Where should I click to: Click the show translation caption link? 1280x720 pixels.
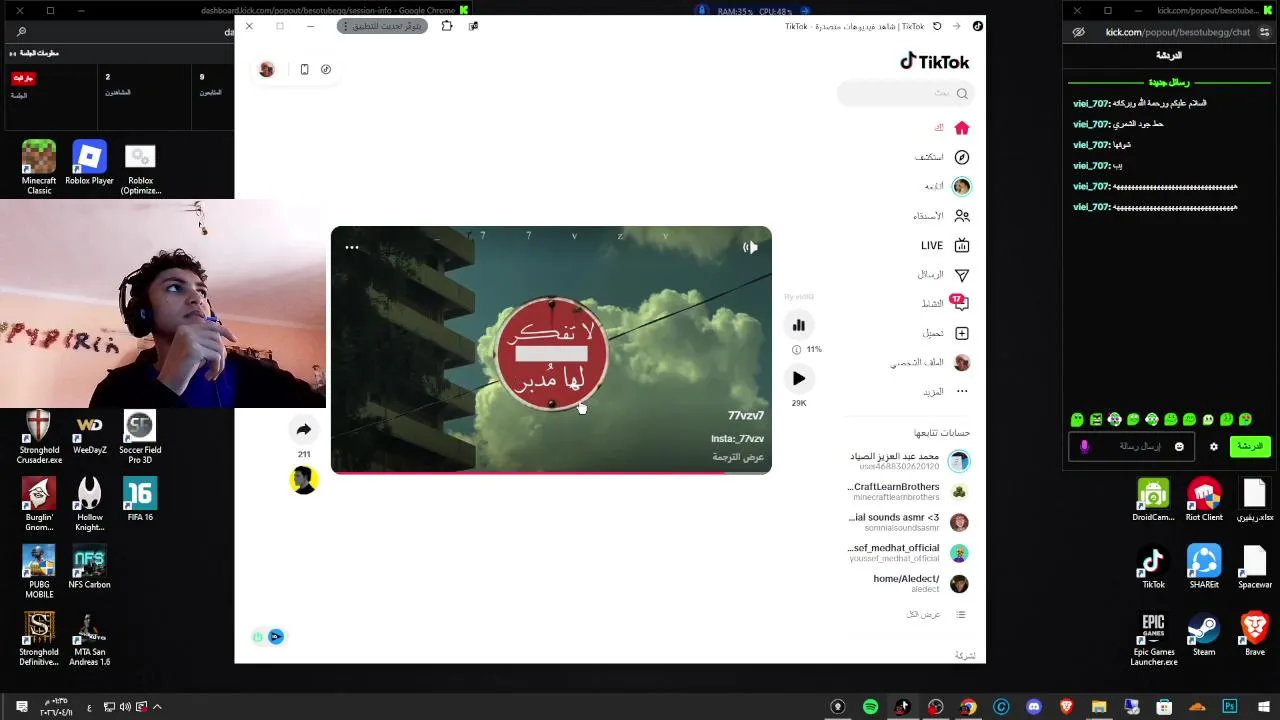point(738,457)
